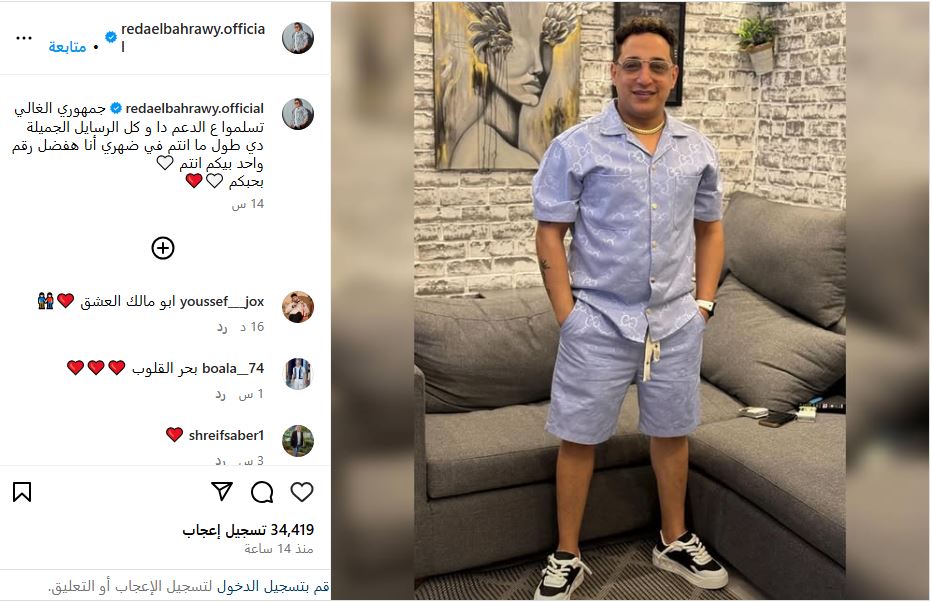Share the post via the paper plane icon
932x603 pixels.
click(x=222, y=491)
